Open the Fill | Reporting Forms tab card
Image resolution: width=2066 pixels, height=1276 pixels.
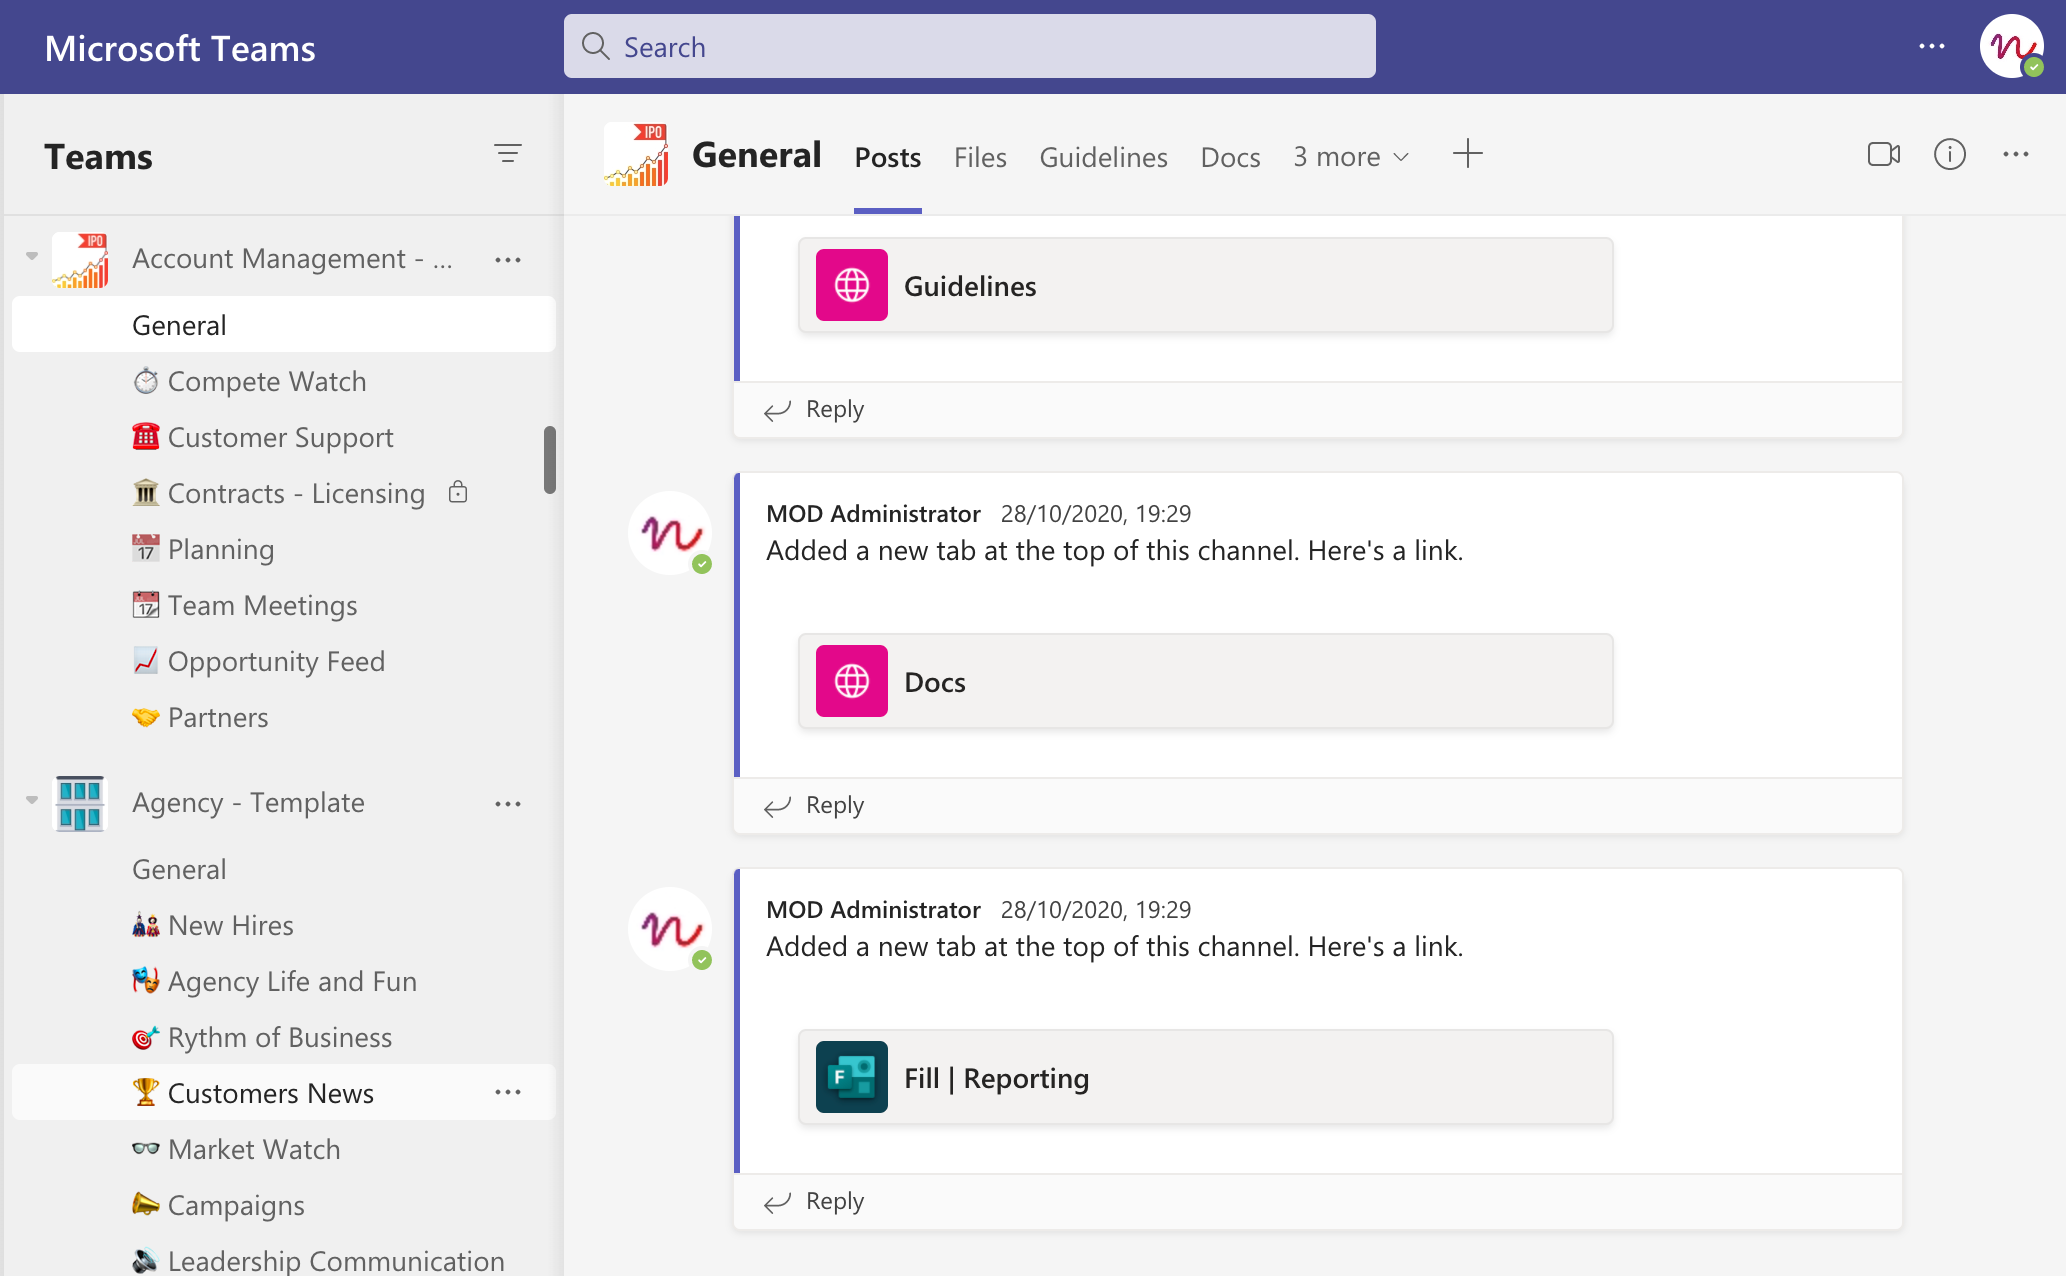(x=1204, y=1078)
